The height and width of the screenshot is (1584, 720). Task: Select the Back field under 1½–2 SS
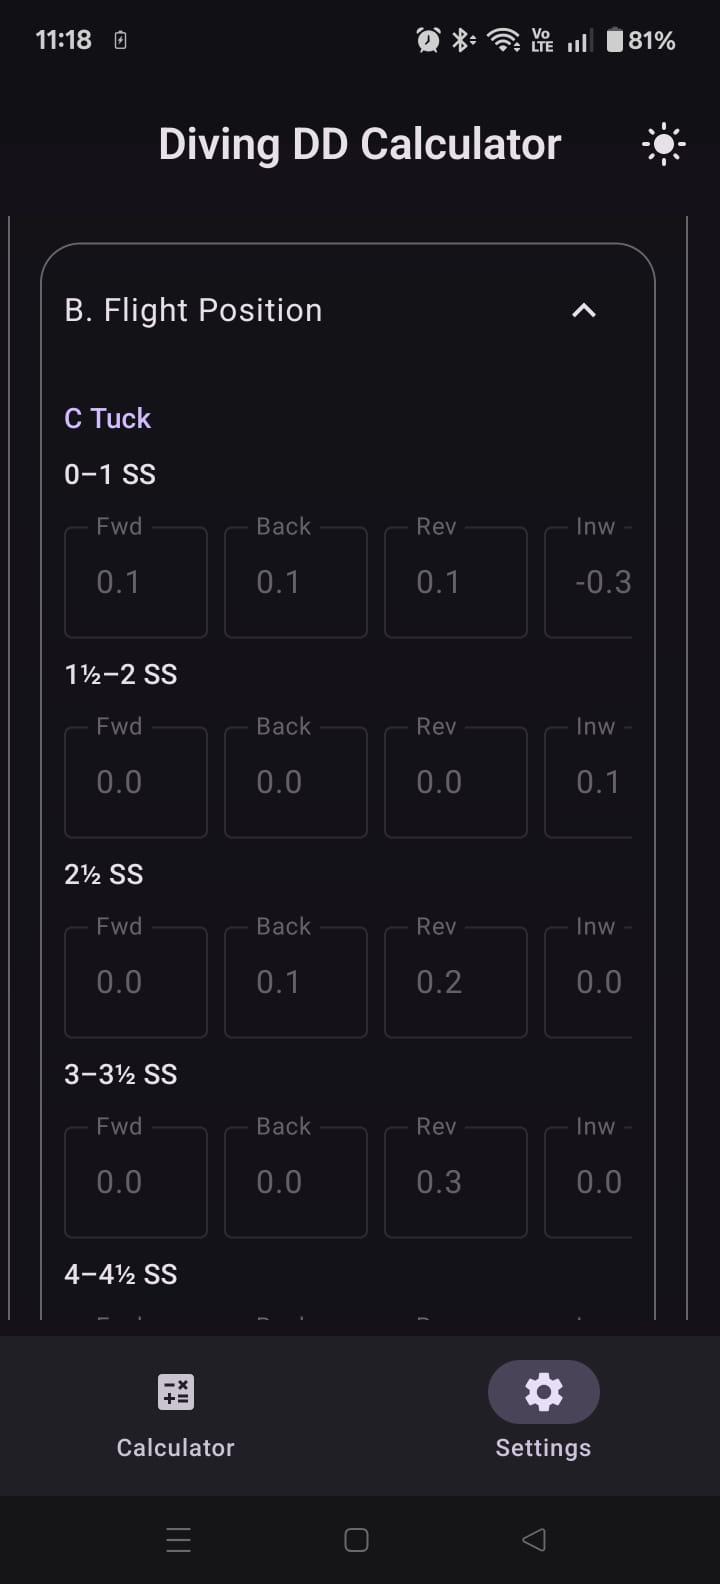click(x=296, y=782)
